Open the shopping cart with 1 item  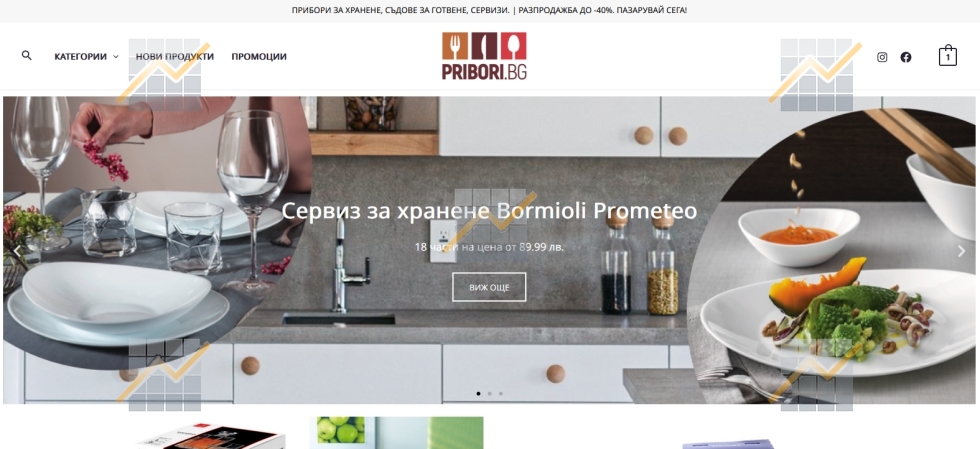[948, 56]
